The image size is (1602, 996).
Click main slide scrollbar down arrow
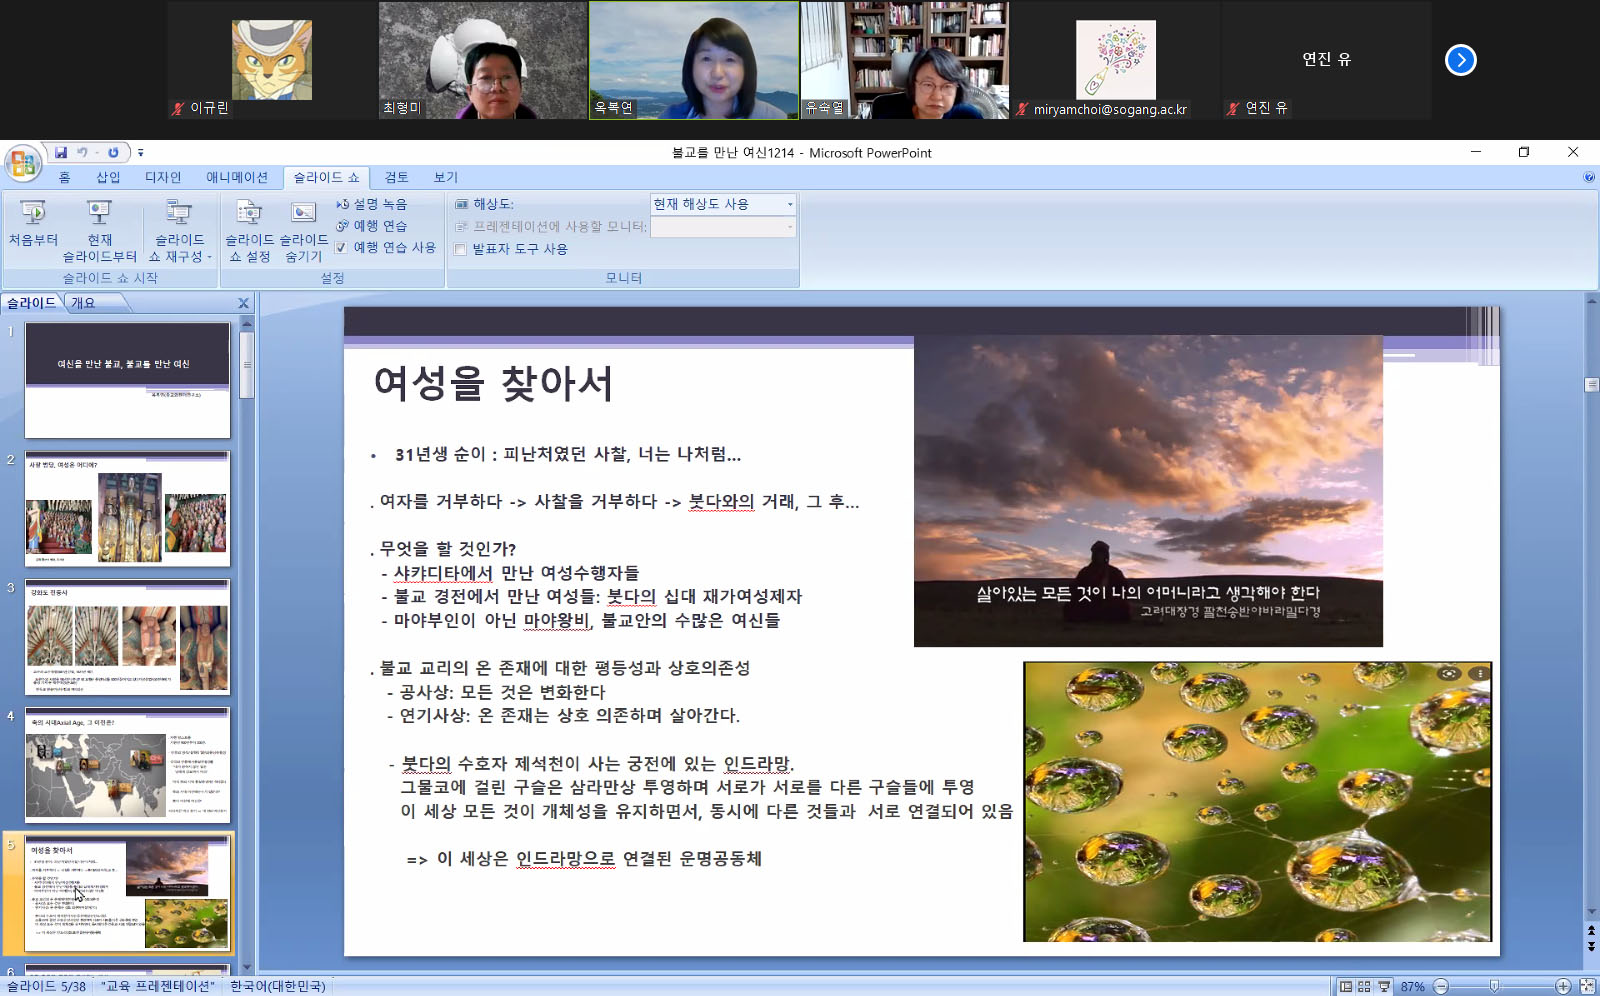click(x=1591, y=912)
